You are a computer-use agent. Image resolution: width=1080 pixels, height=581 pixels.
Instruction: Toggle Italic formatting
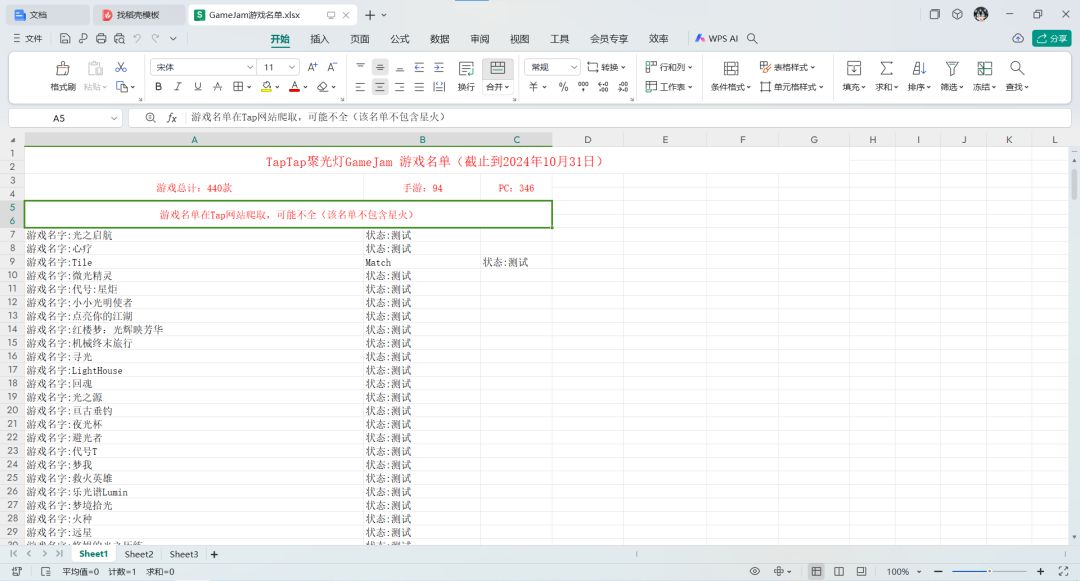[178, 87]
